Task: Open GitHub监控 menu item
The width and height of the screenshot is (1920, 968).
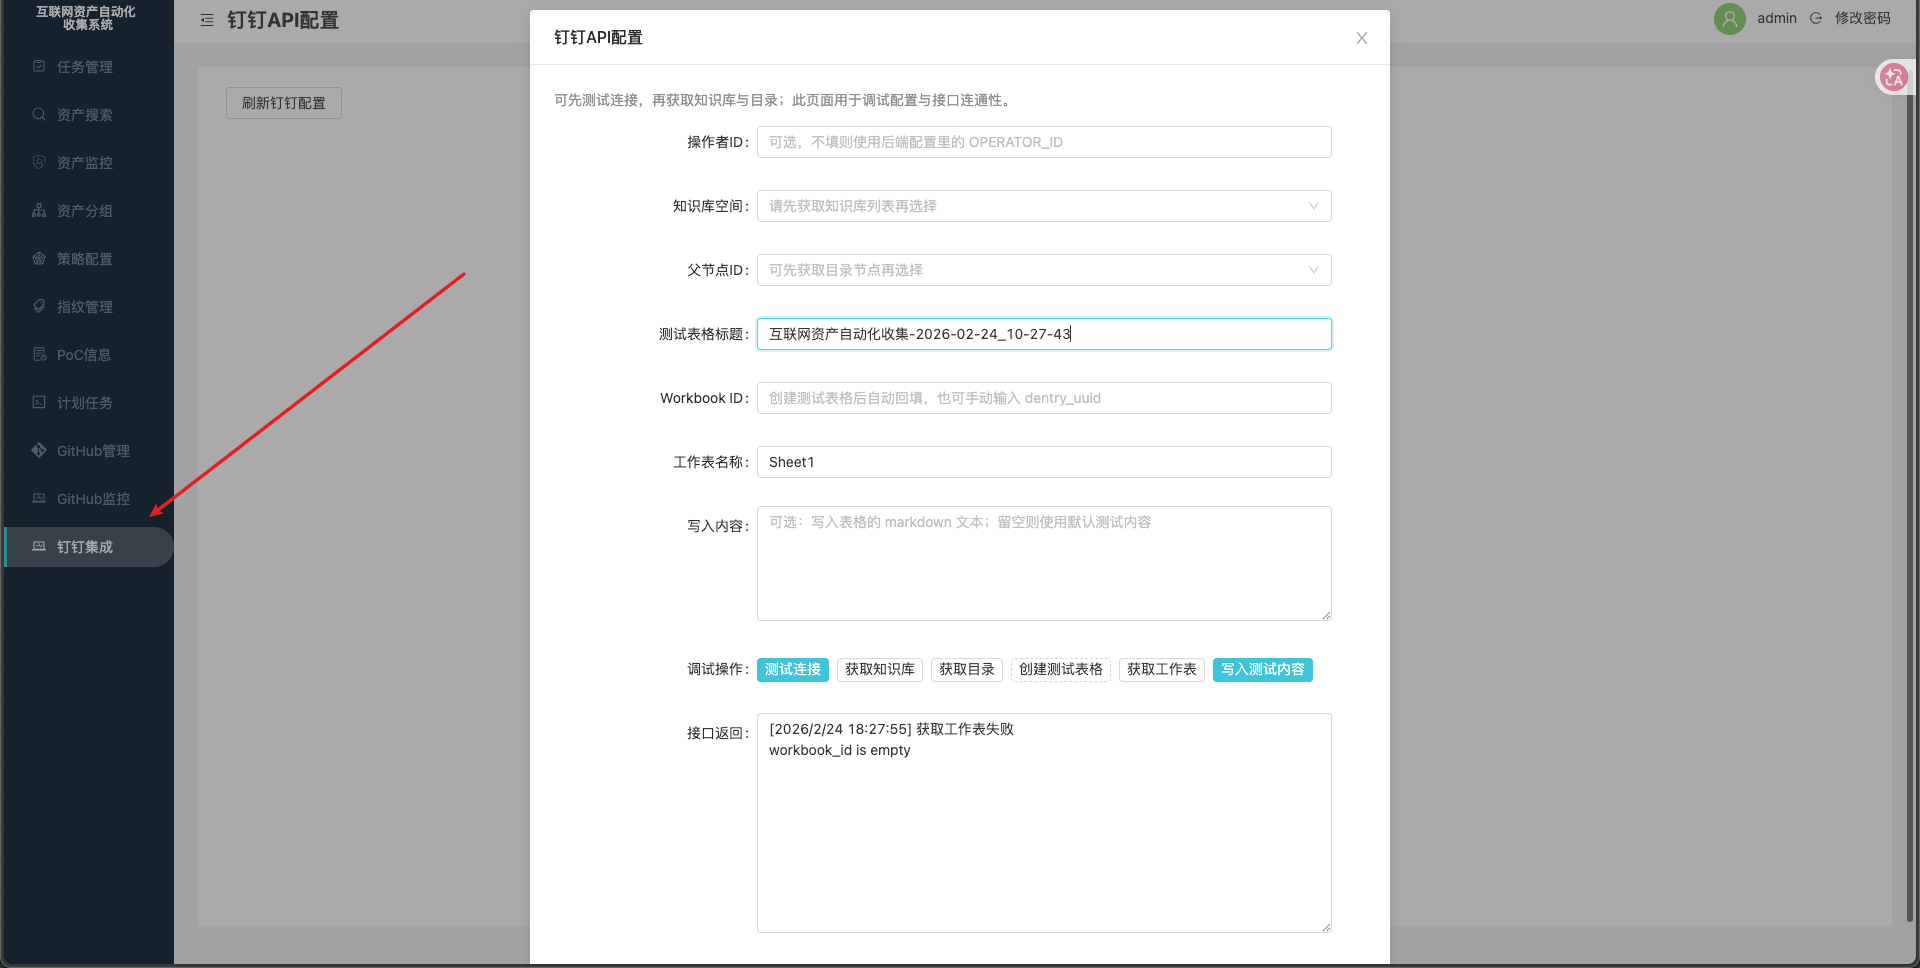Action: [x=88, y=499]
